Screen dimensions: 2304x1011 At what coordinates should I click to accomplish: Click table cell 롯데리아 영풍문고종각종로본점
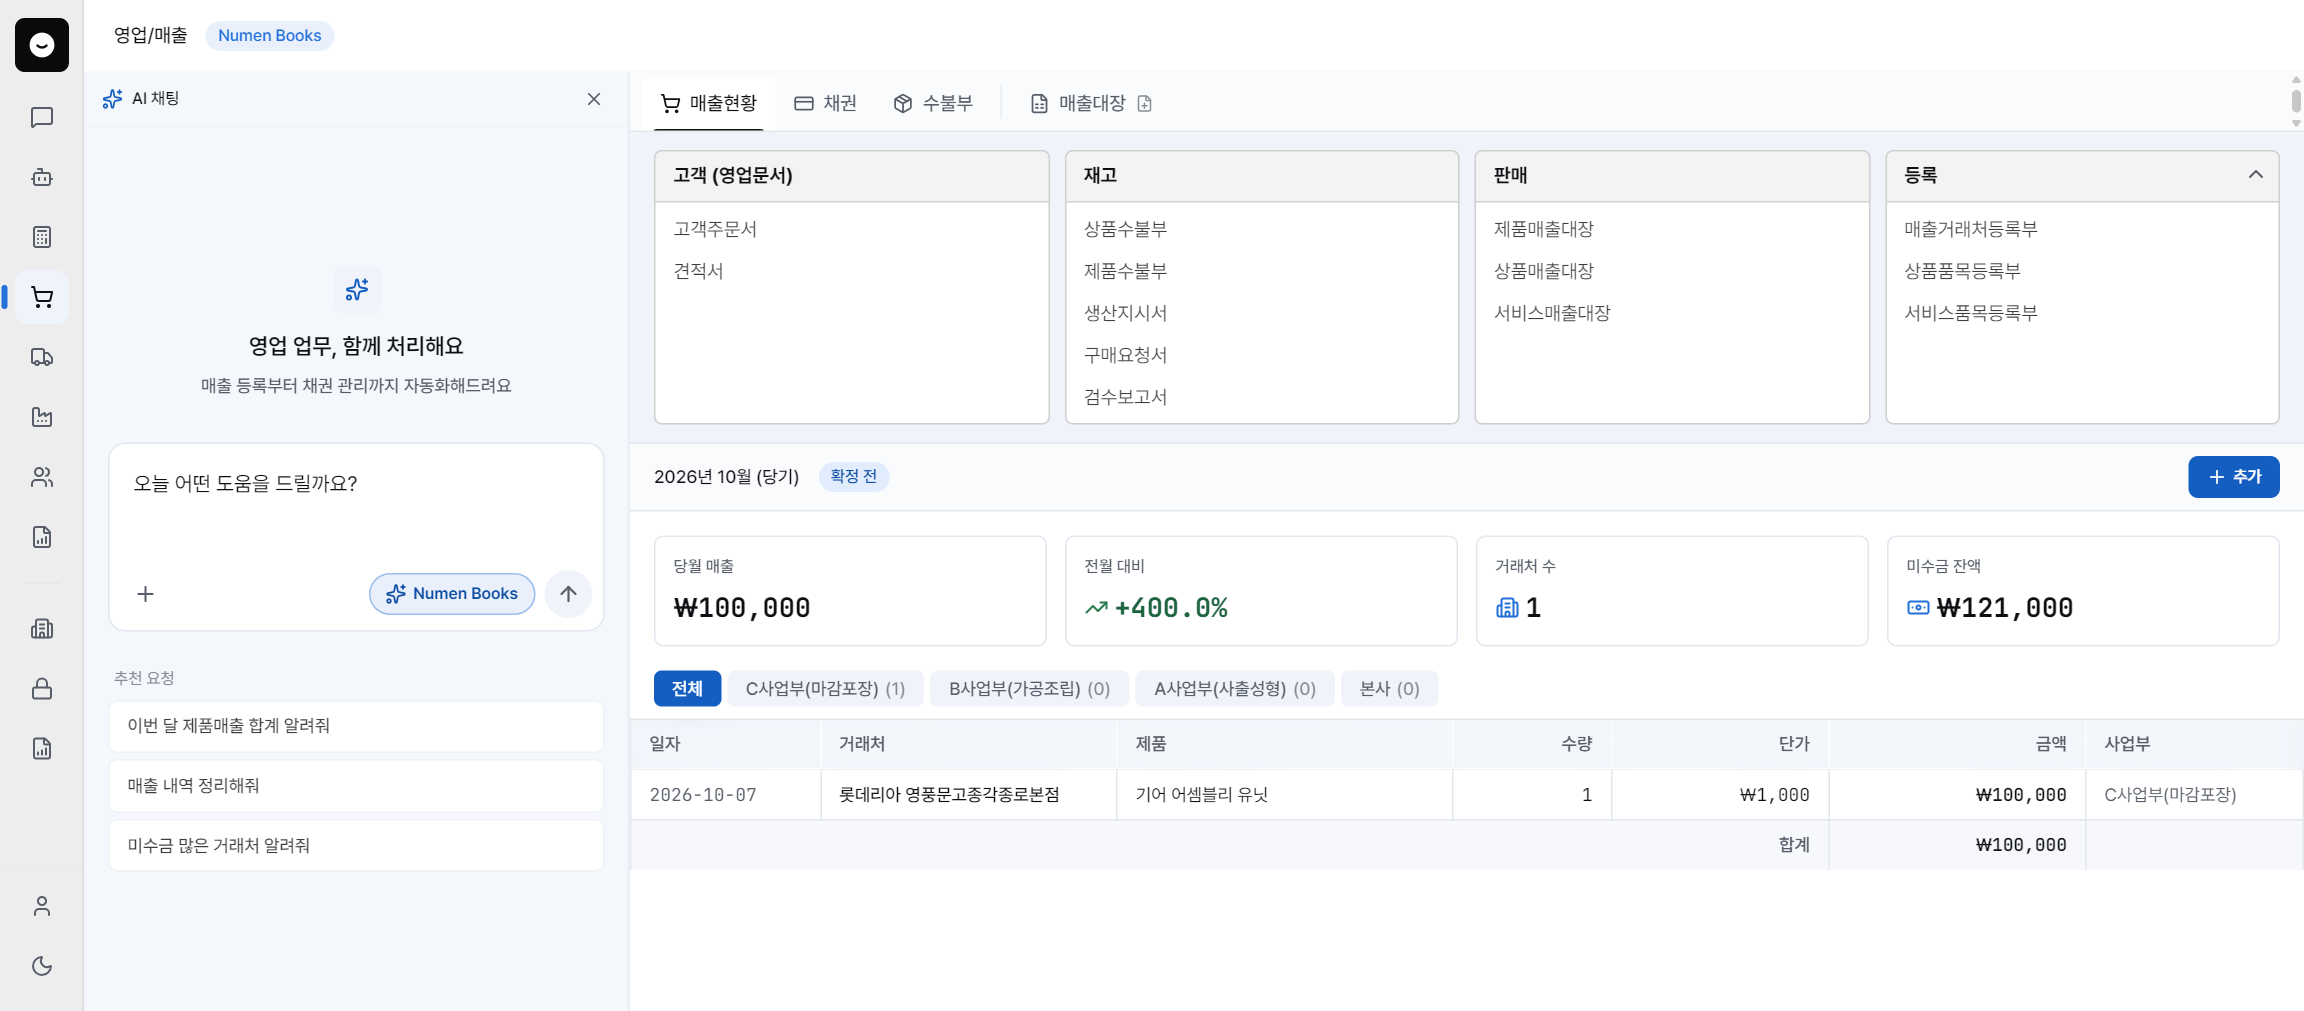[x=968, y=795]
